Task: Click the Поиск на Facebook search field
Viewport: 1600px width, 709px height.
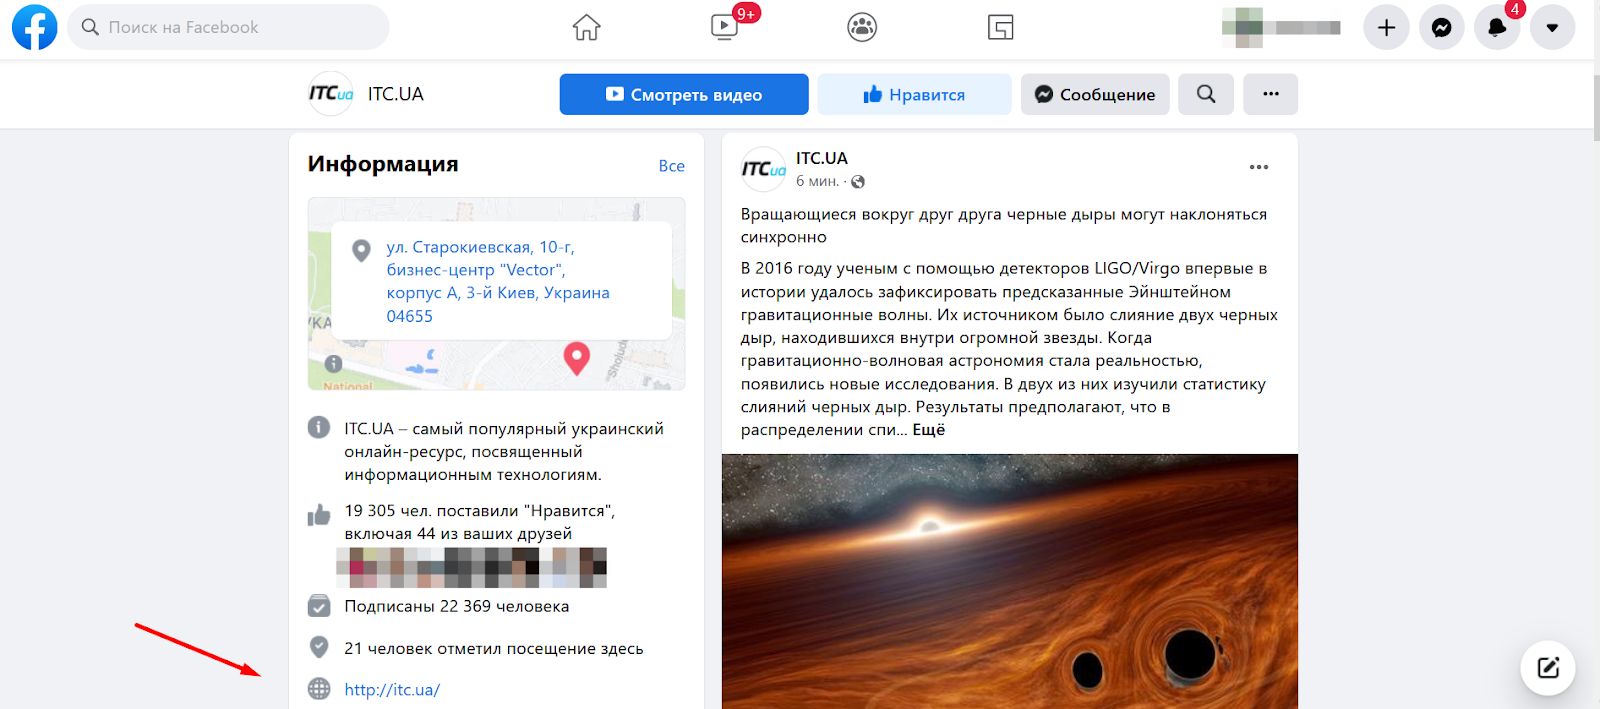Action: pyautogui.click(x=229, y=27)
